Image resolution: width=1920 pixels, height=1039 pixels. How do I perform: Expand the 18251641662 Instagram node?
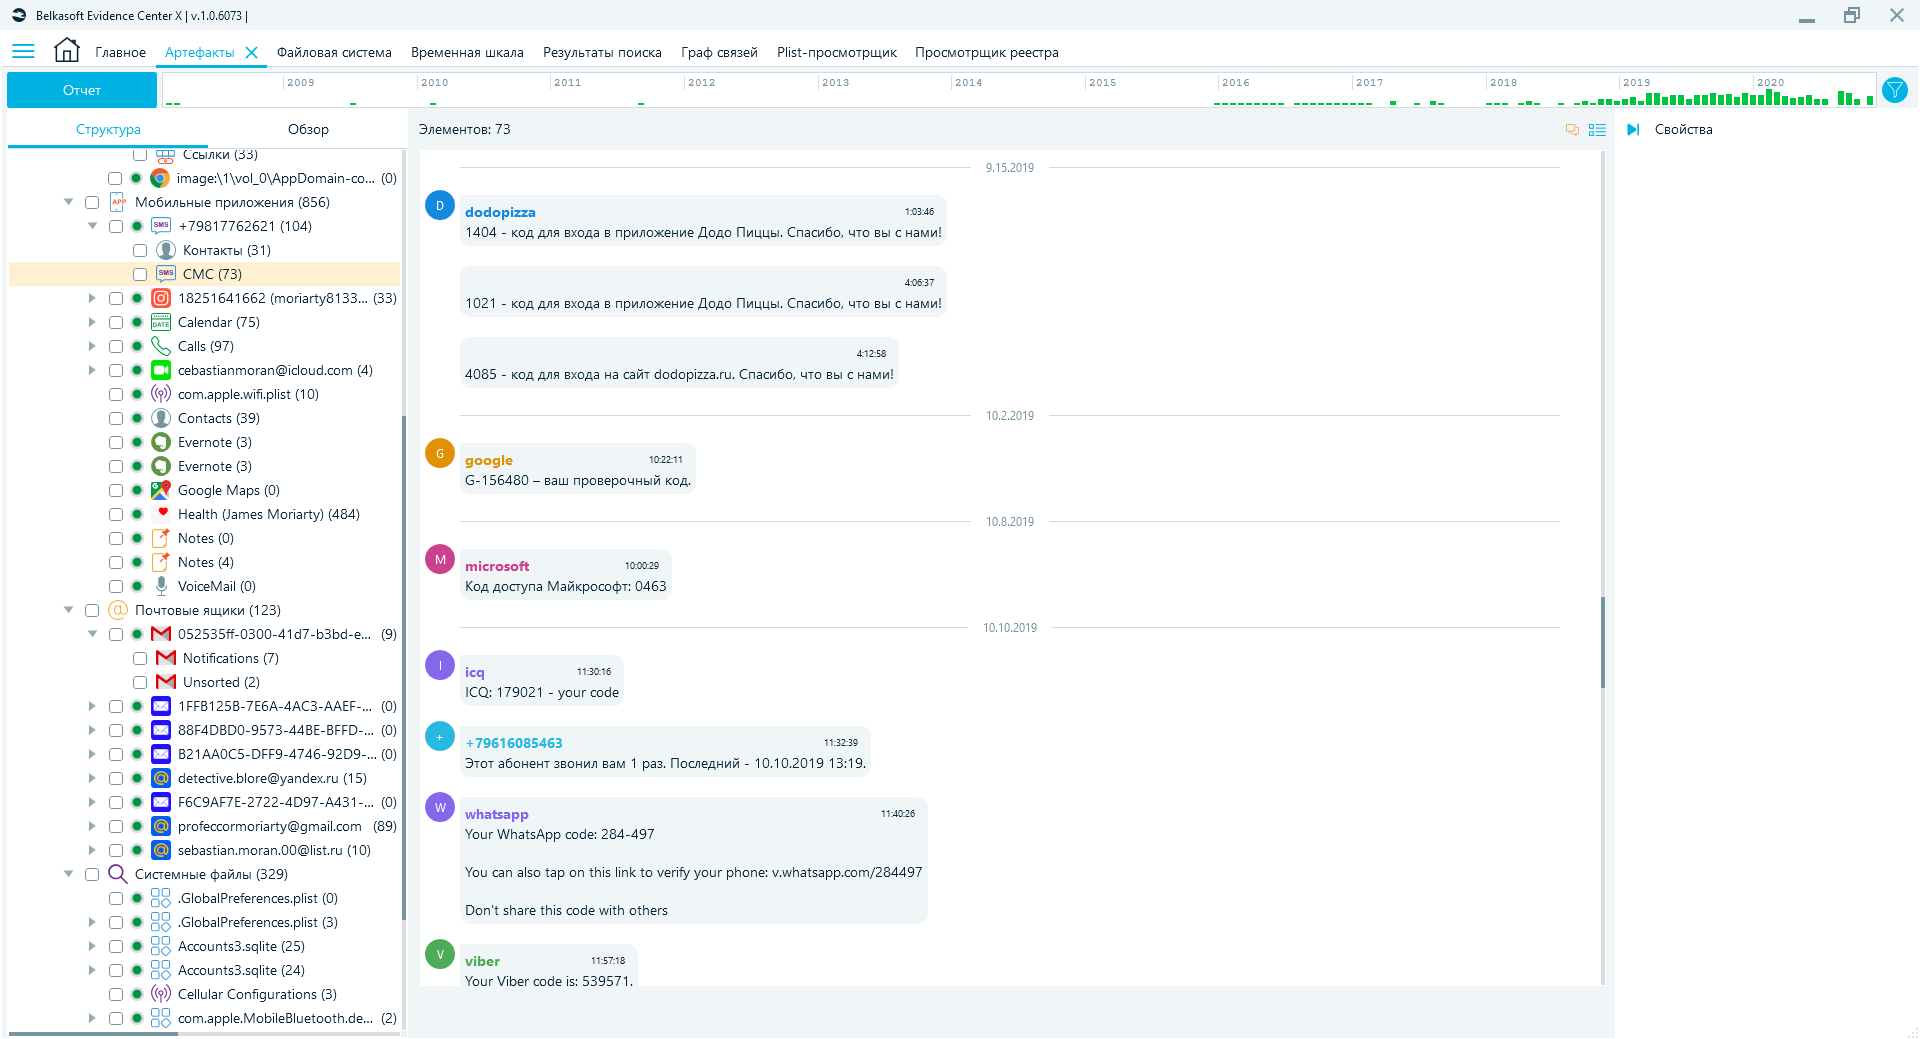pyautogui.click(x=92, y=298)
